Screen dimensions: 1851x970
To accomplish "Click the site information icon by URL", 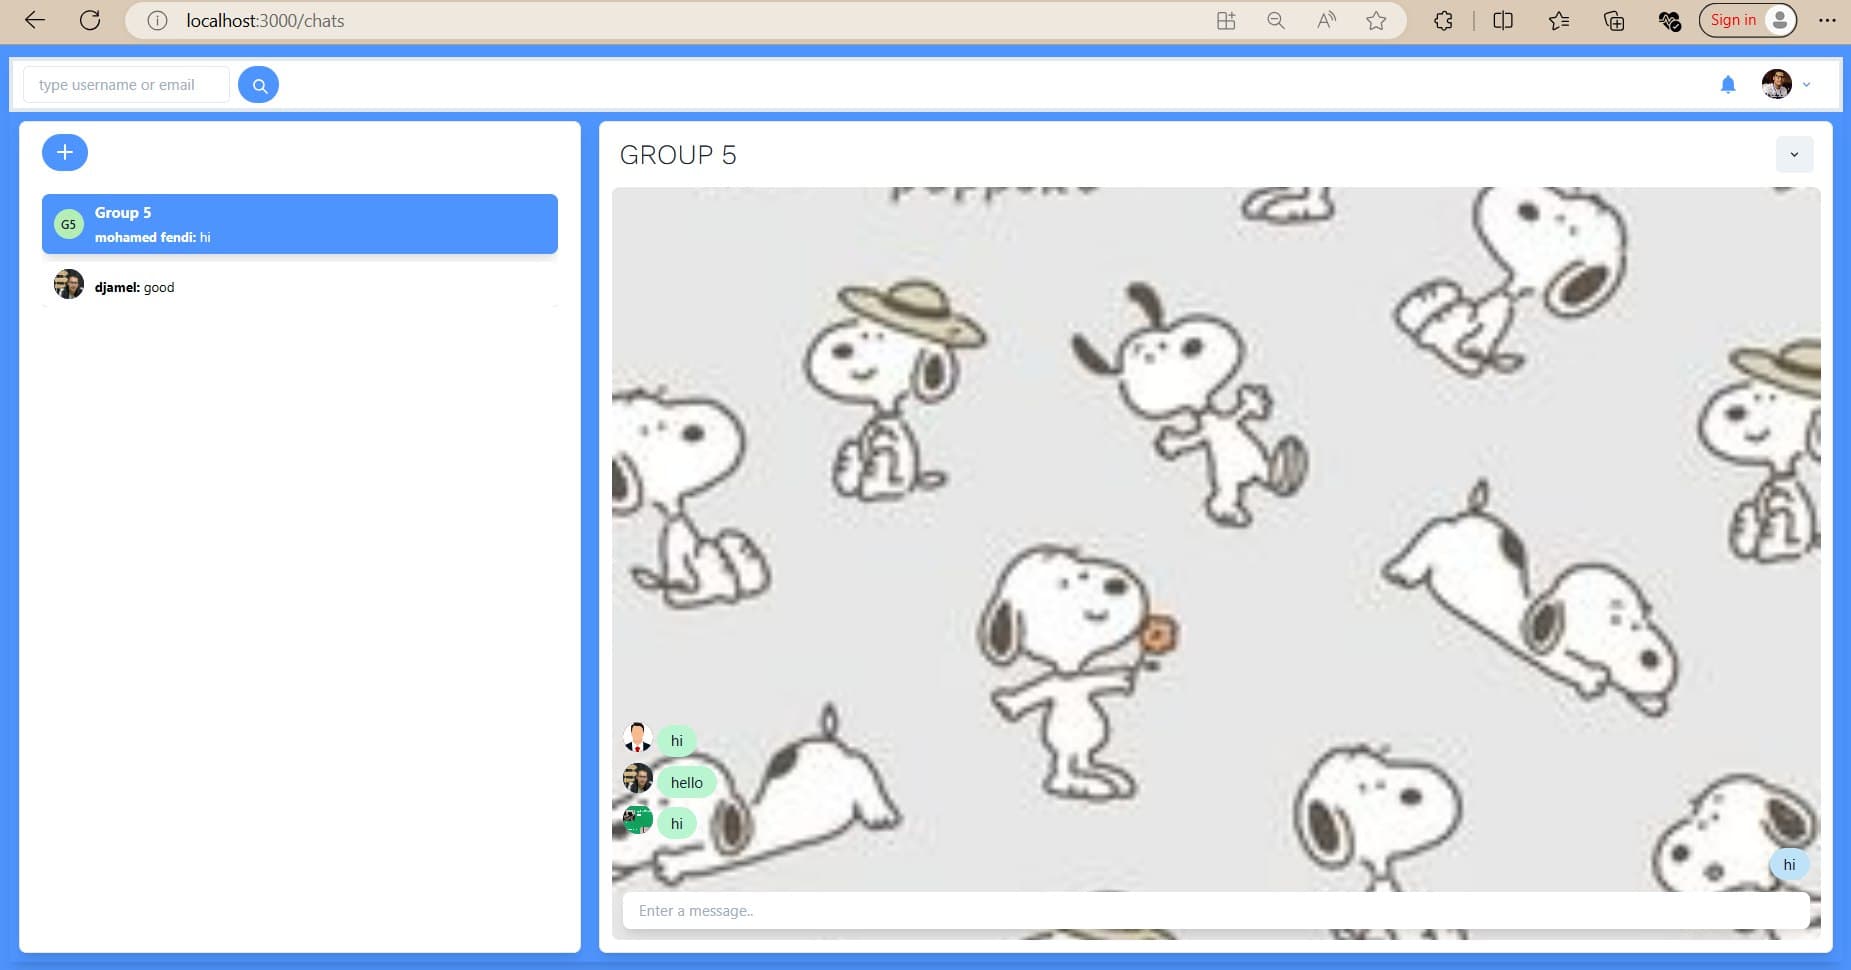I will click(x=157, y=20).
